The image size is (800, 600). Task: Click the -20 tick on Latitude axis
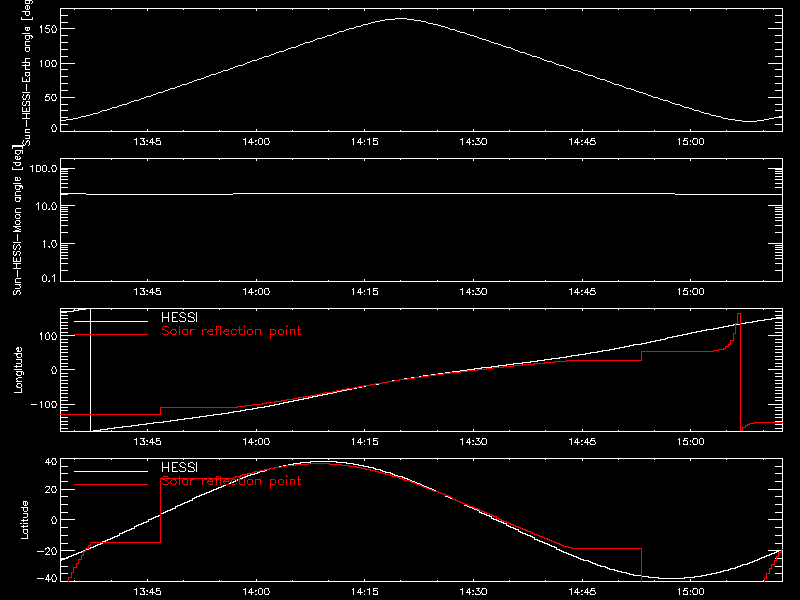pyautogui.click(x=47, y=551)
